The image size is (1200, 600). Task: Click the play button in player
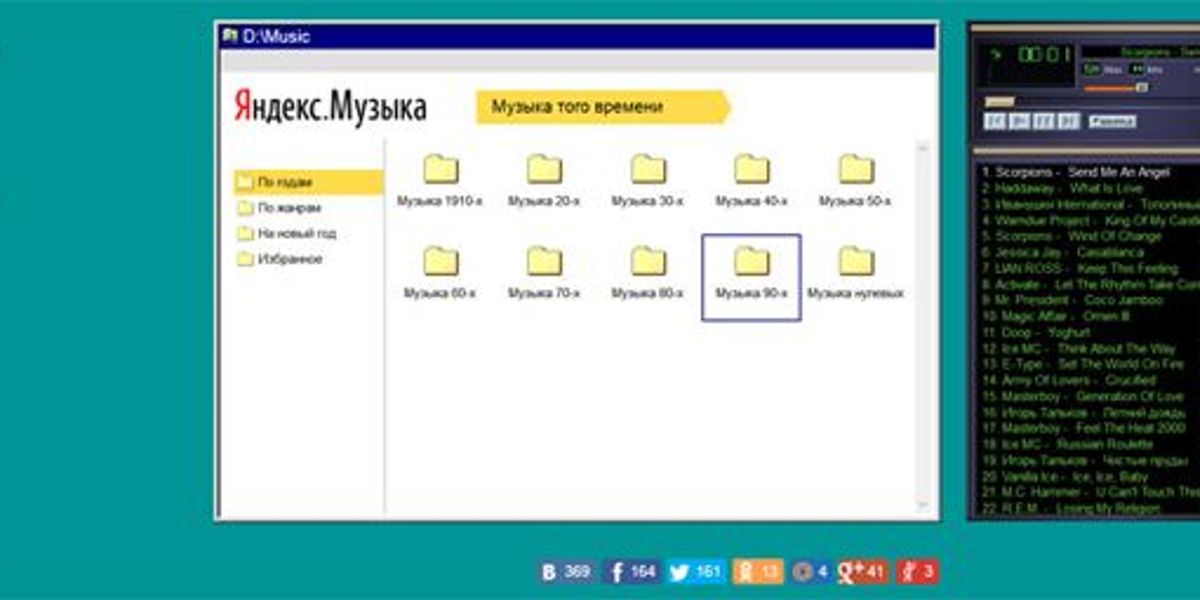point(1019,121)
